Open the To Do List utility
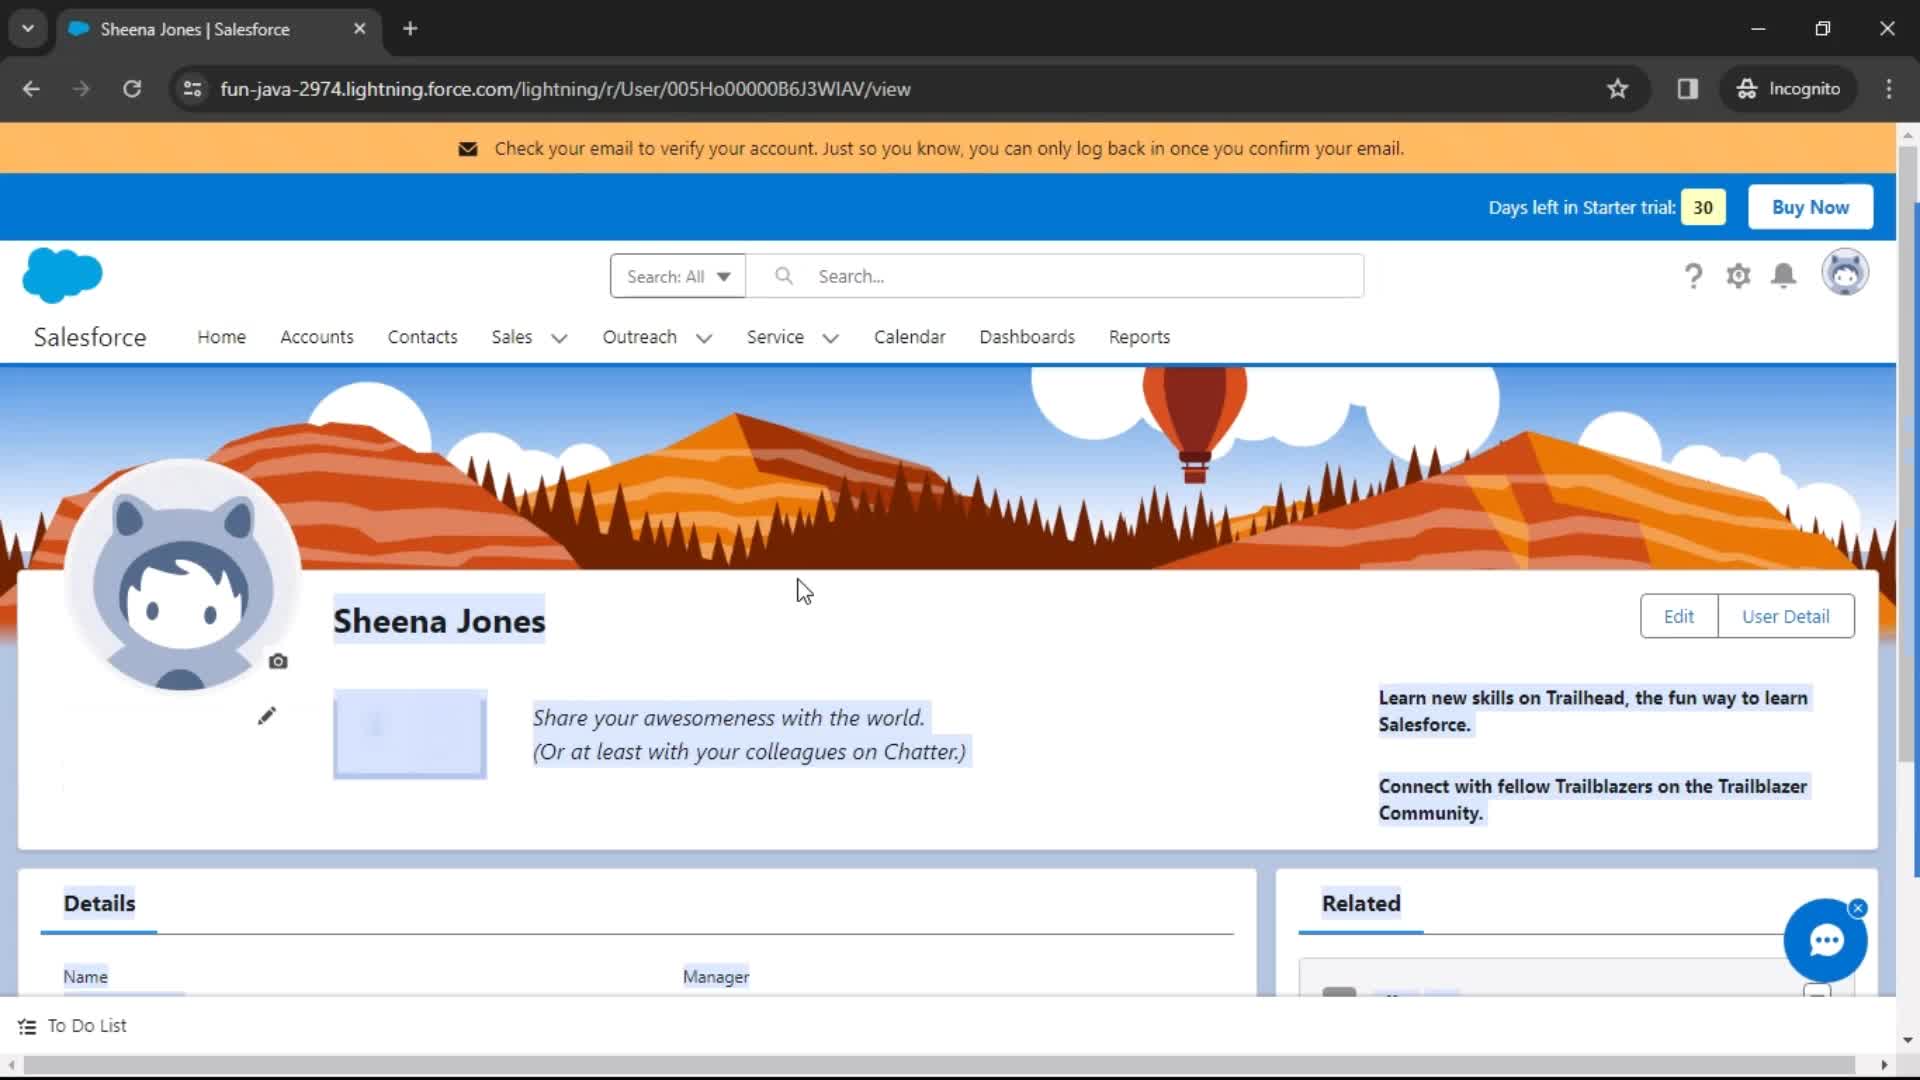The image size is (1920, 1080). 73,1026
